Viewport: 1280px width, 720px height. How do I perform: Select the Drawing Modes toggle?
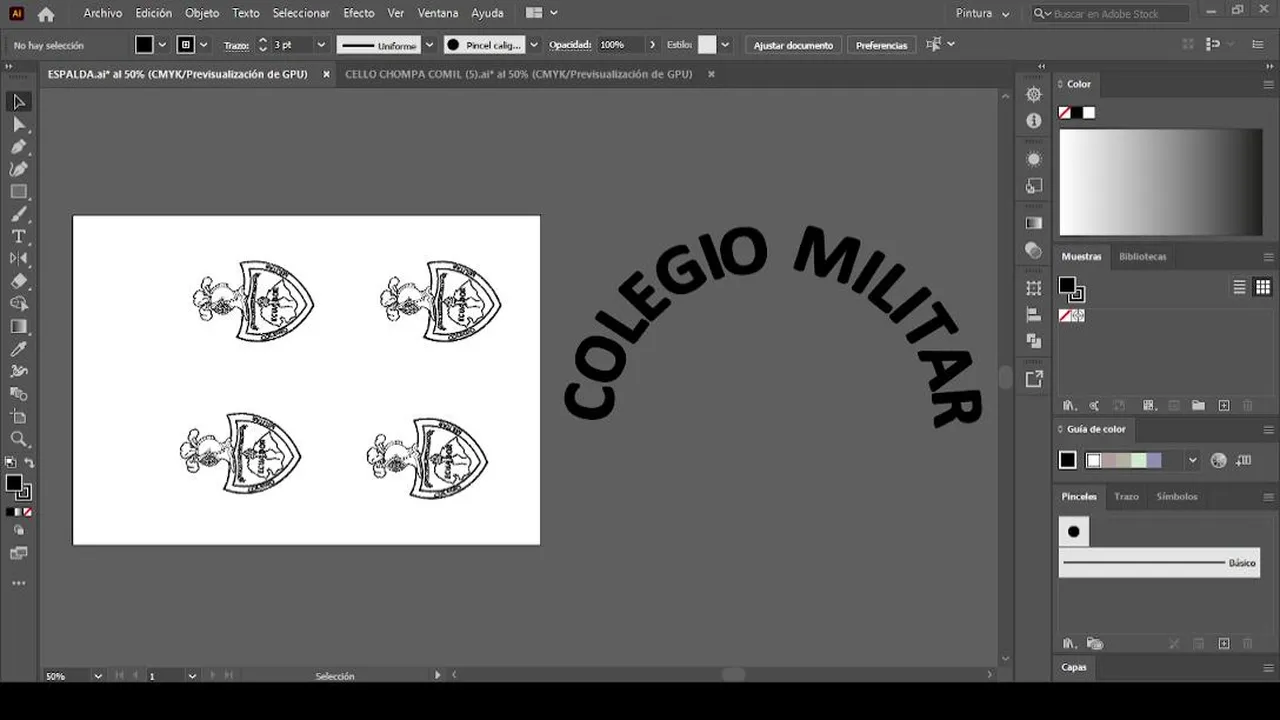(18, 530)
